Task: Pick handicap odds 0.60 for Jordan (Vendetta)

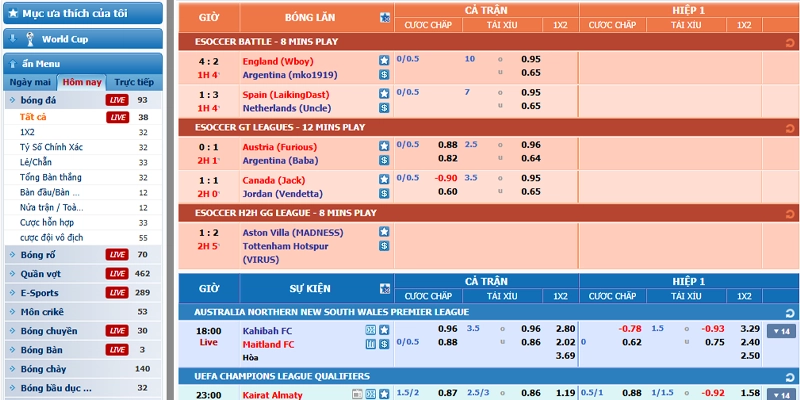Action: (x=447, y=191)
